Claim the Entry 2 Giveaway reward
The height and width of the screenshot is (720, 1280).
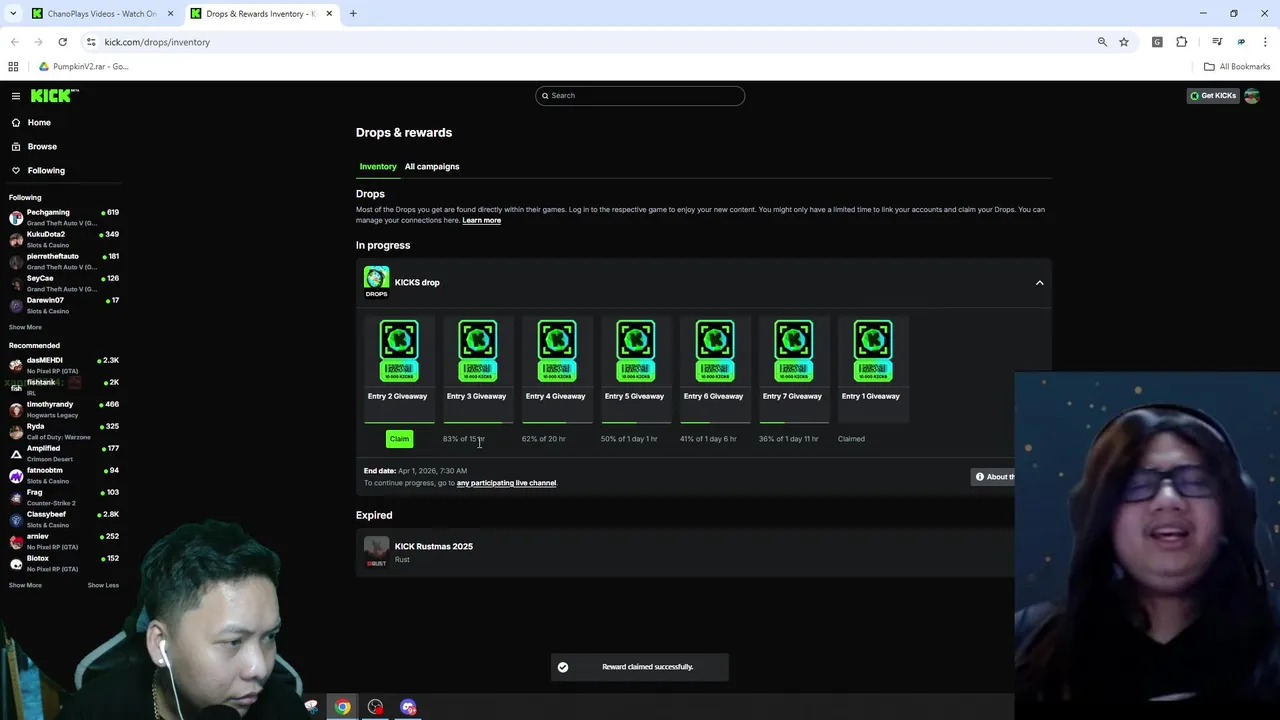pos(399,438)
